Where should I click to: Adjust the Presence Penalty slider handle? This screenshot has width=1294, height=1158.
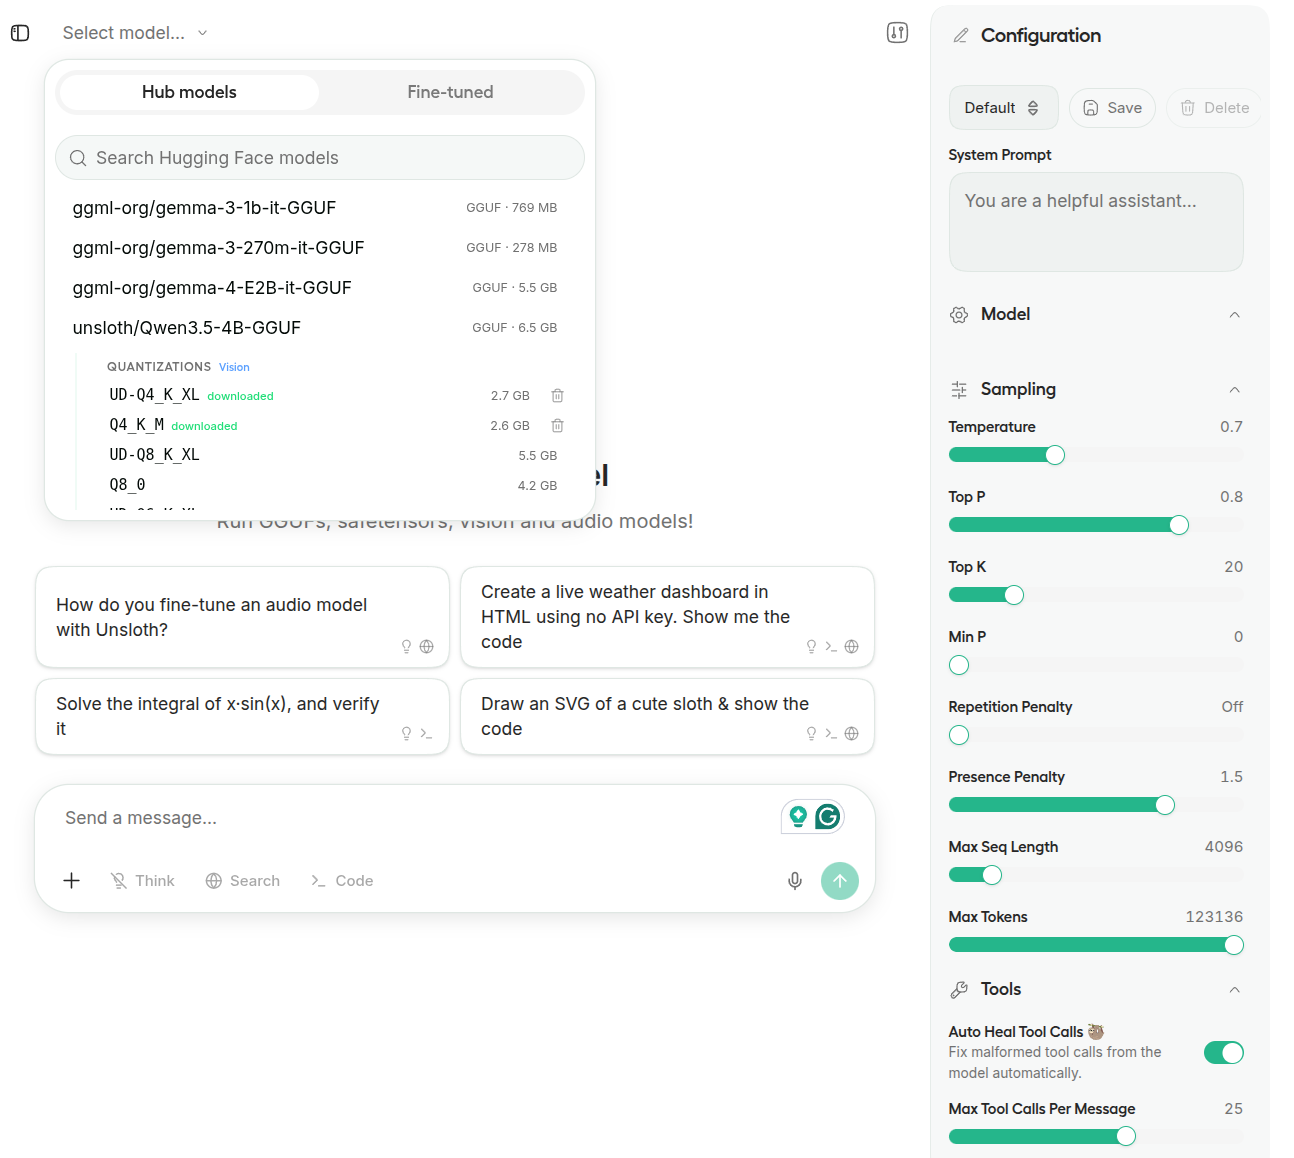pos(1165,806)
